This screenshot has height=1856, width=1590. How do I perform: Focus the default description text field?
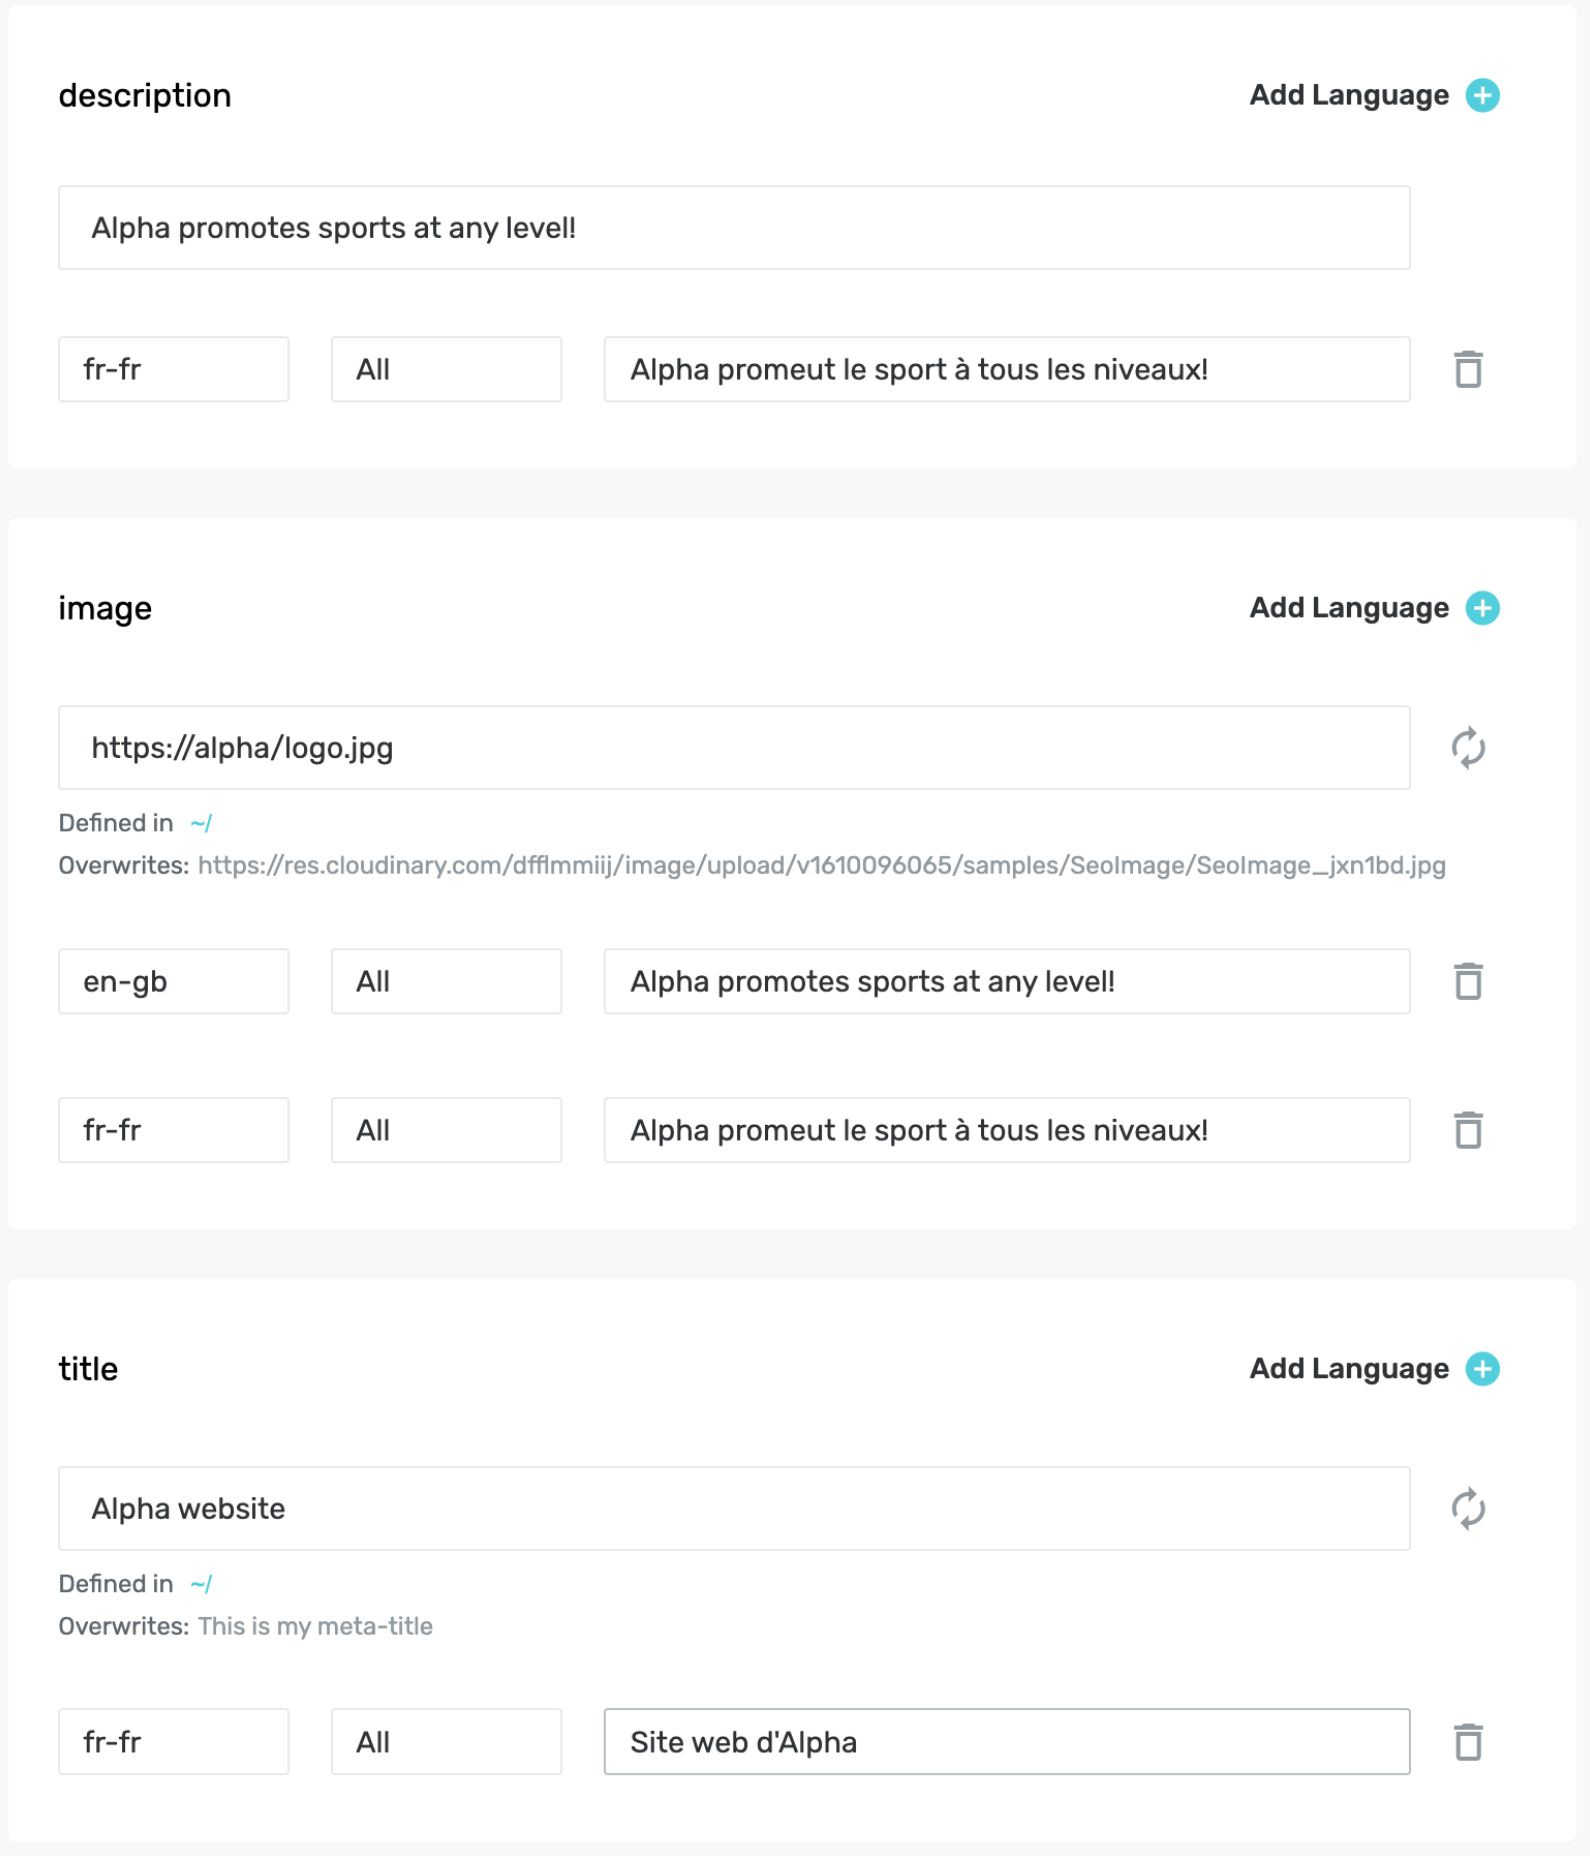tap(734, 228)
